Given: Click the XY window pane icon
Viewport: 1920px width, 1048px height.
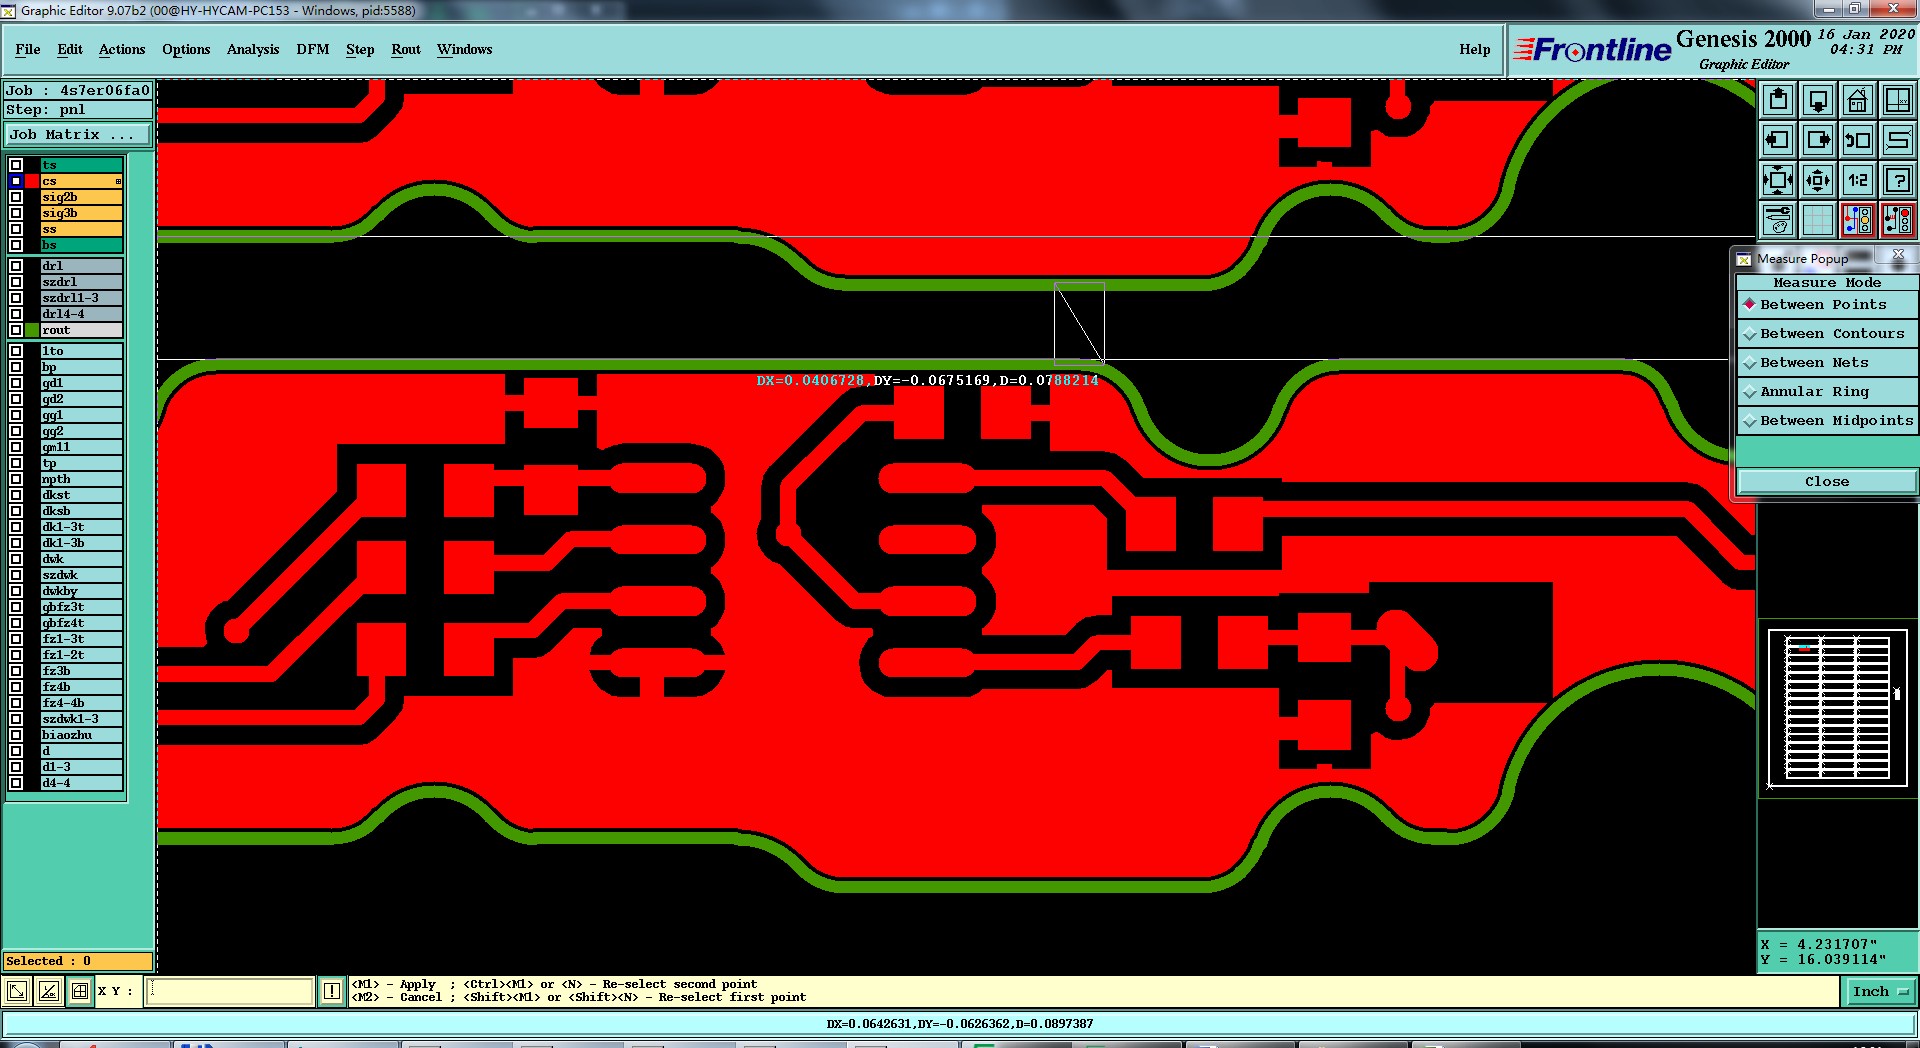Looking at the screenshot, I should [x=1898, y=100].
